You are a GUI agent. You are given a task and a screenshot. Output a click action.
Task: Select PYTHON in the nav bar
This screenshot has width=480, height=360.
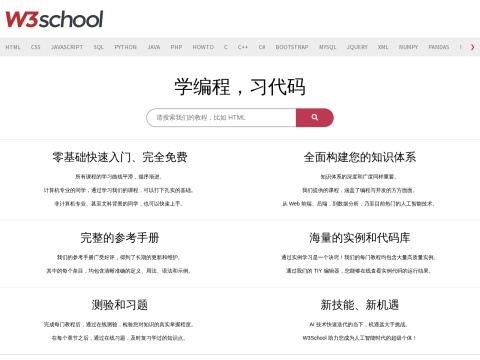point(126,47)
